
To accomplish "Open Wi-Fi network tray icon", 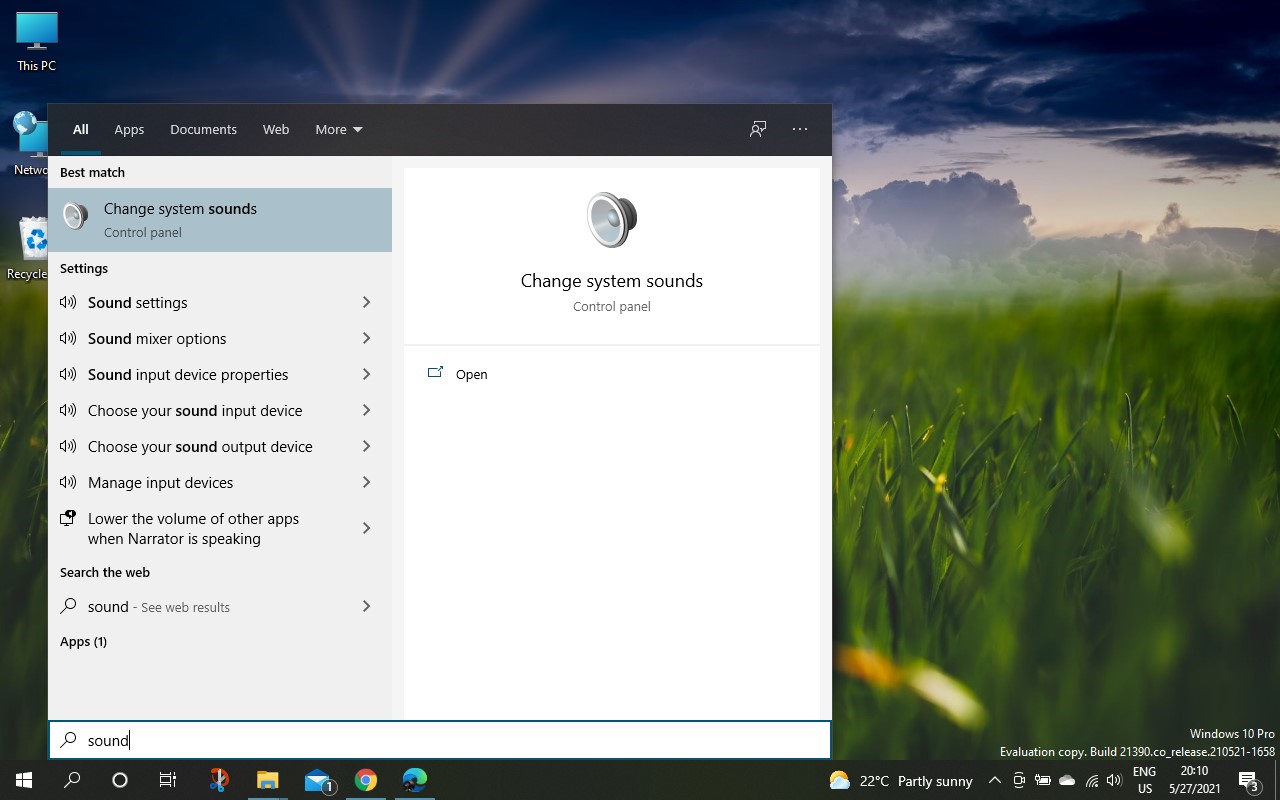I will [x=1091, y=781].
